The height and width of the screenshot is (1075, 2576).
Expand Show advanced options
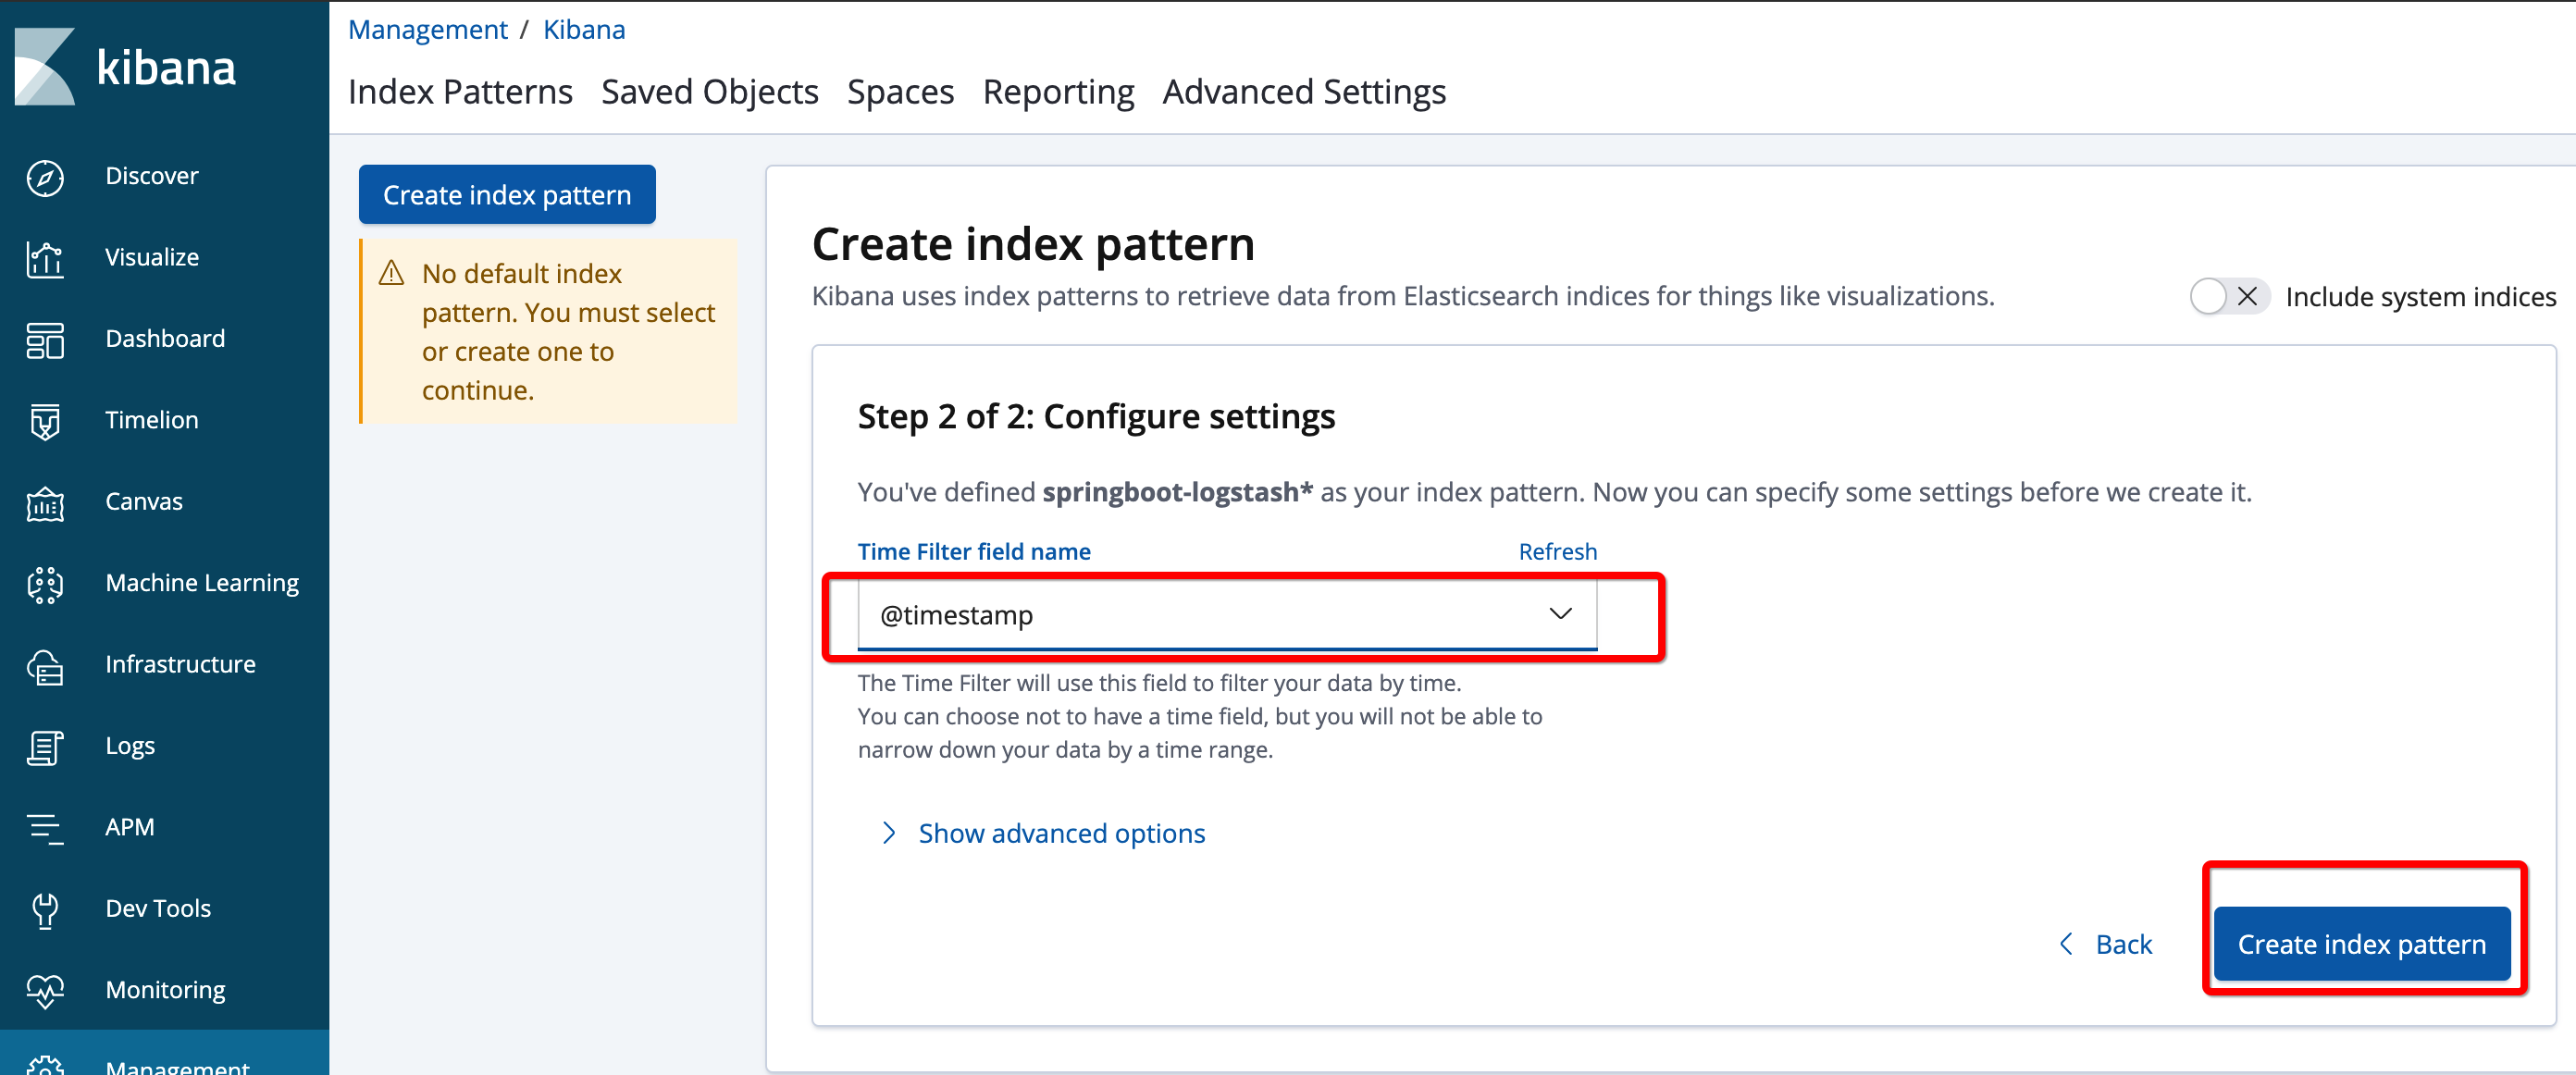[x=1043, y=833]
